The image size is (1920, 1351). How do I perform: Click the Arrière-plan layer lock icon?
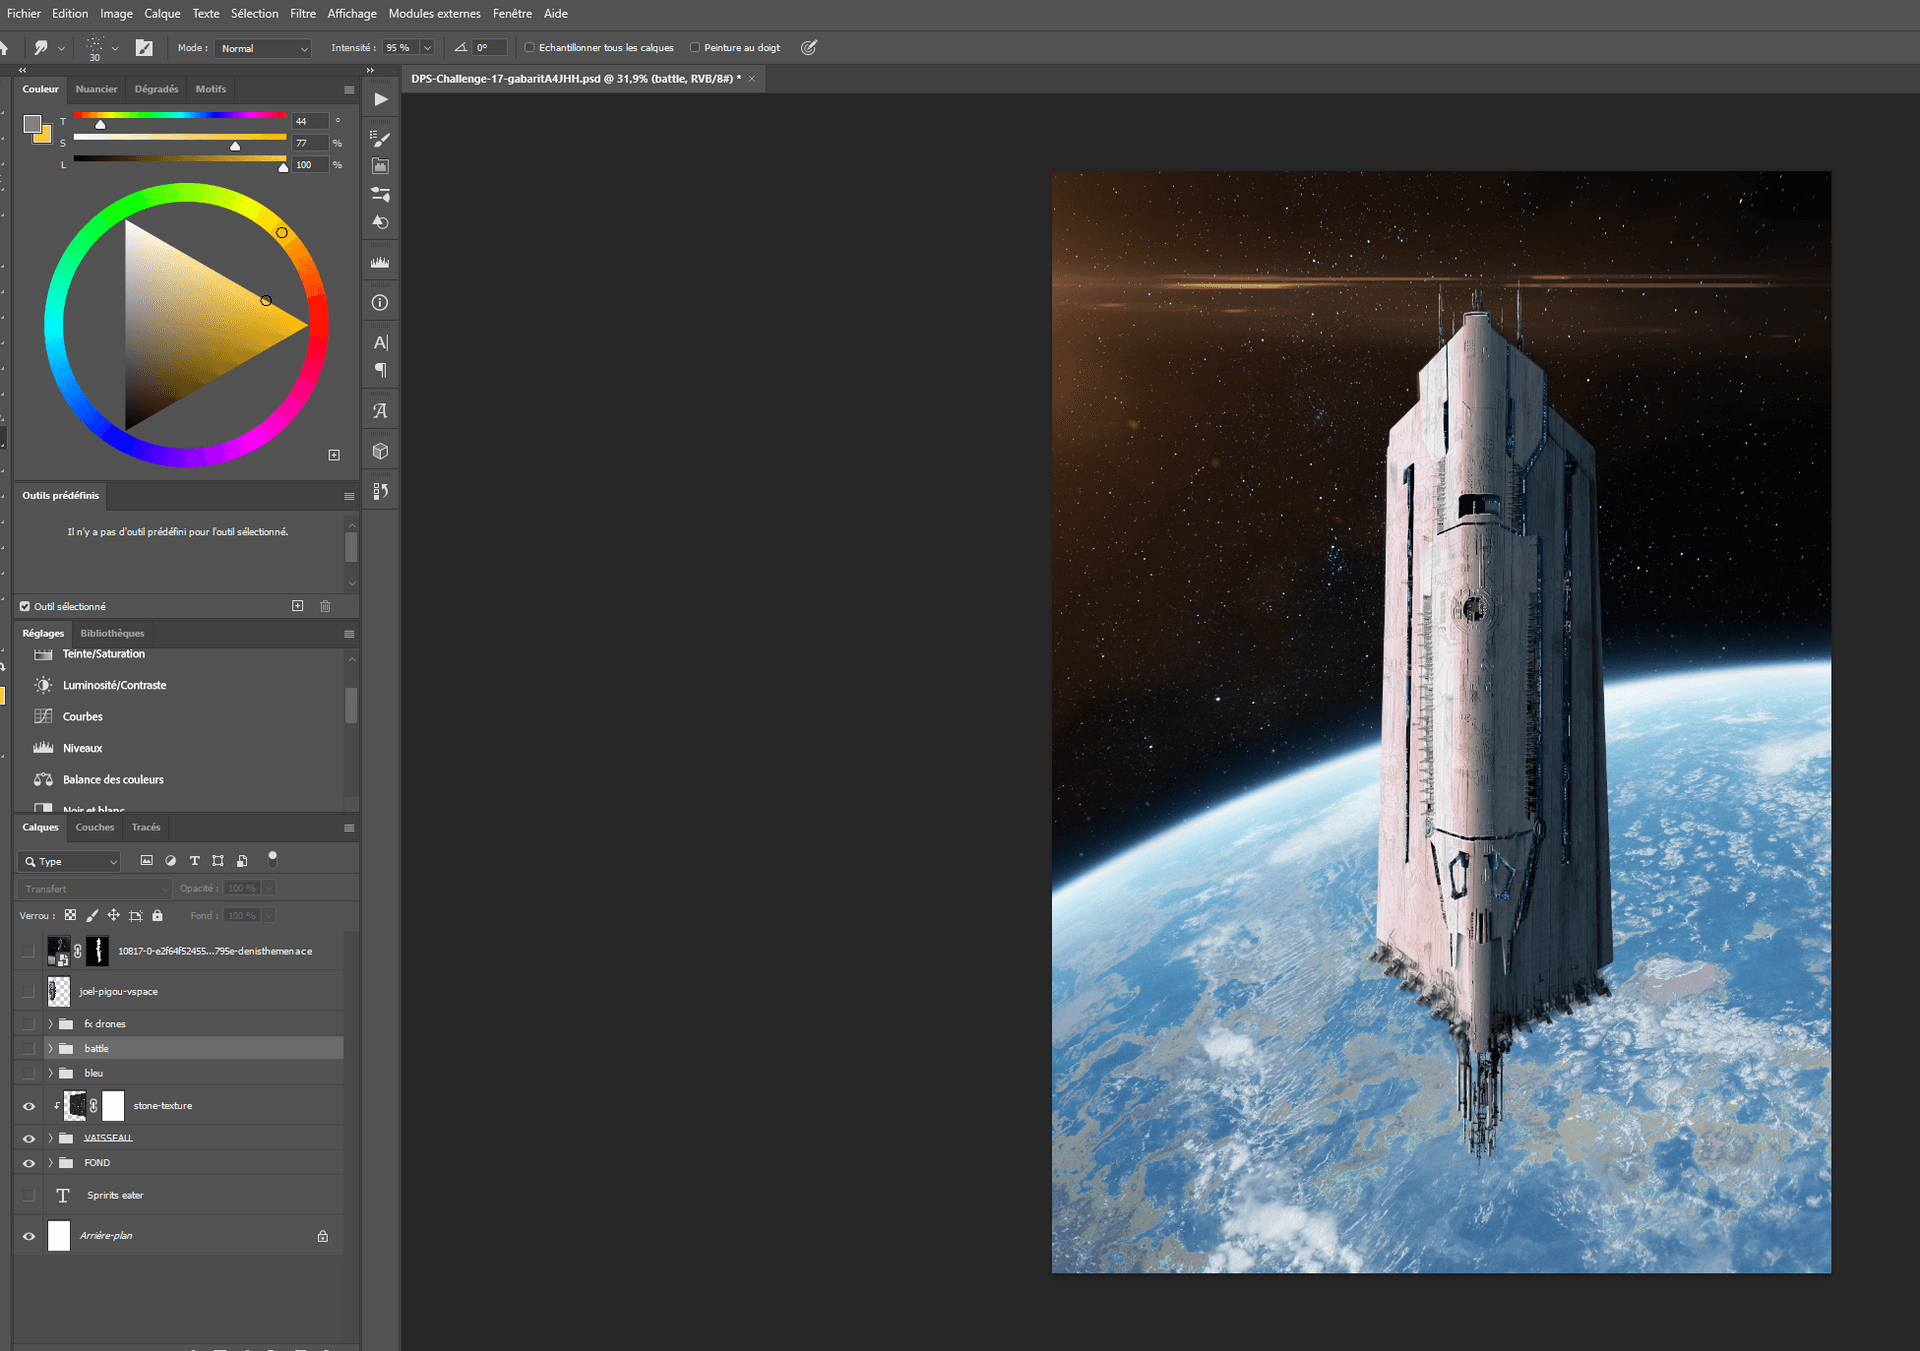(323, 1236)
